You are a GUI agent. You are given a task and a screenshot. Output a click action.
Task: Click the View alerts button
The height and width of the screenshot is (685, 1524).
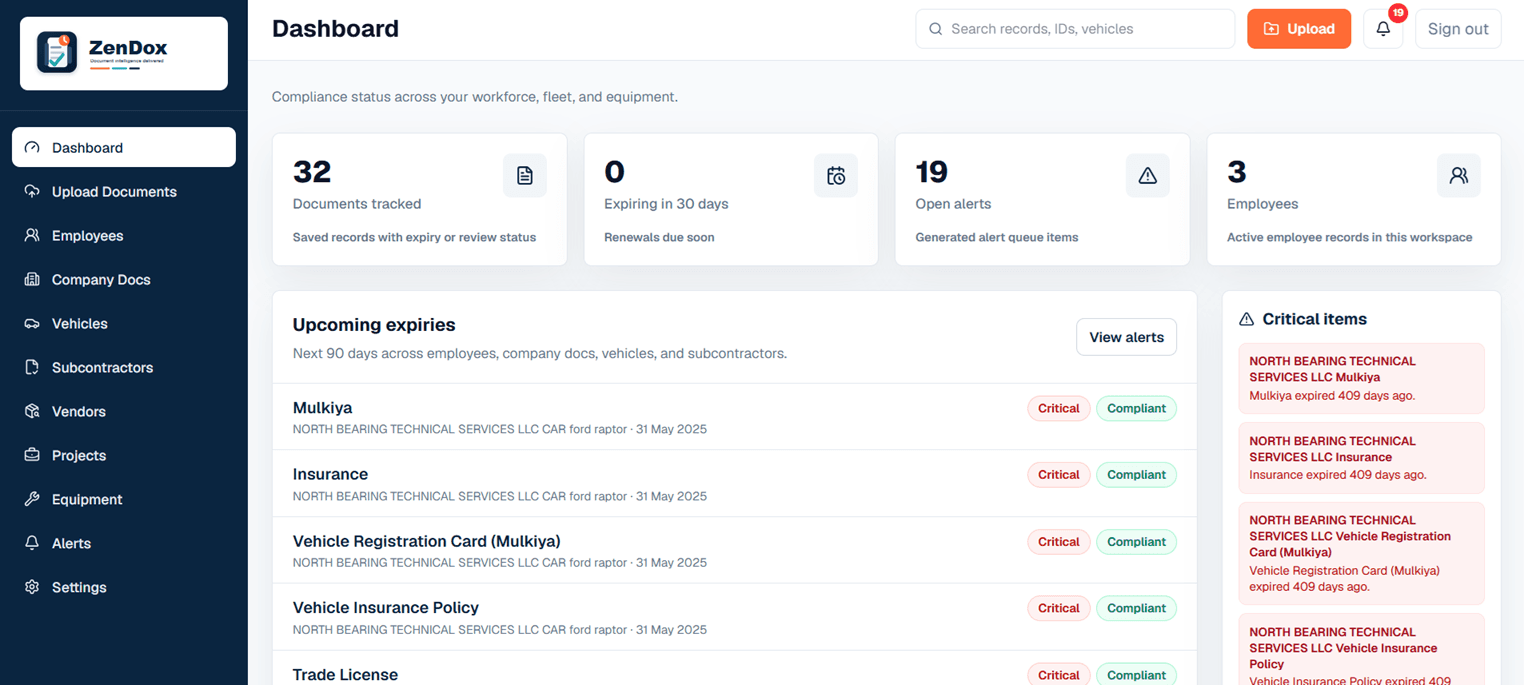[1126, 337]
